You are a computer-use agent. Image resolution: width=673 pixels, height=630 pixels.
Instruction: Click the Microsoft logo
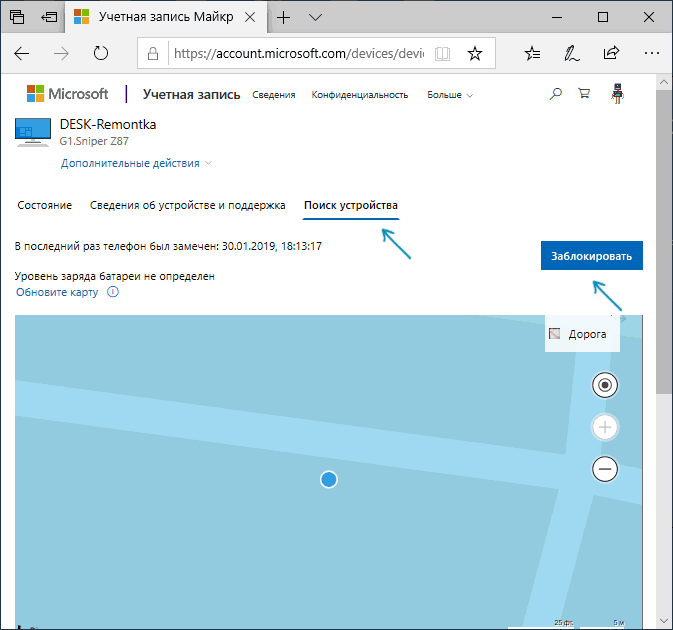tap(67, 94)
